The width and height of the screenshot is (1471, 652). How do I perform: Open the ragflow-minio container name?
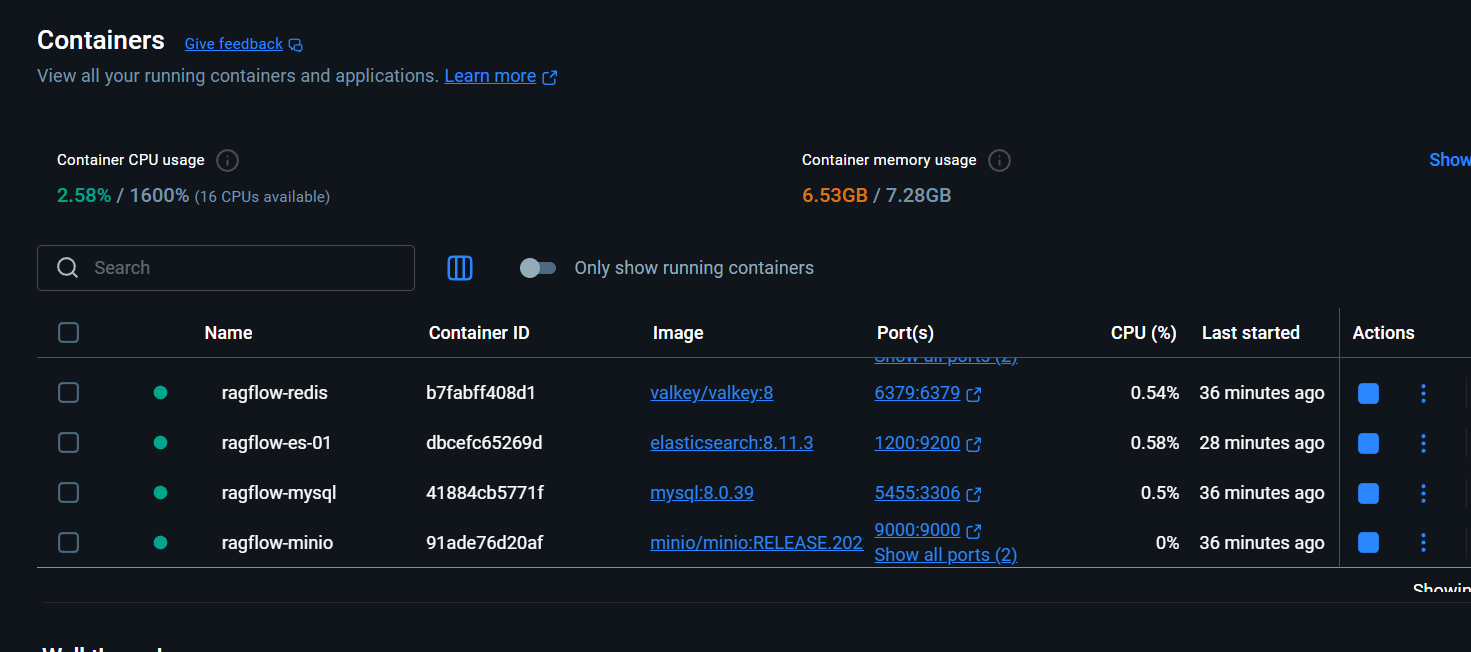pos(277,543)
